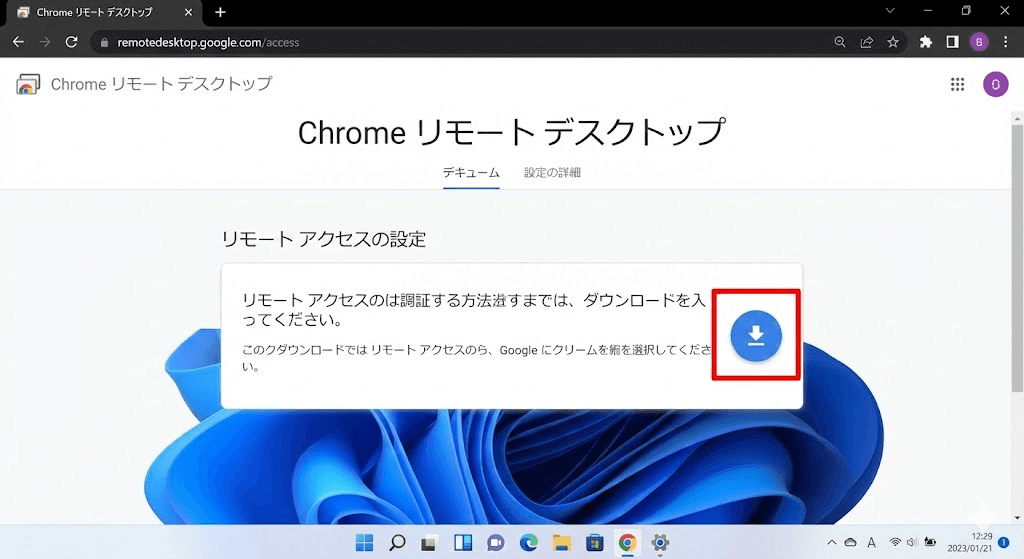Open the speaker volume tray icon
Viewport: 1024px width, 559px height.
tap(912, 542)
